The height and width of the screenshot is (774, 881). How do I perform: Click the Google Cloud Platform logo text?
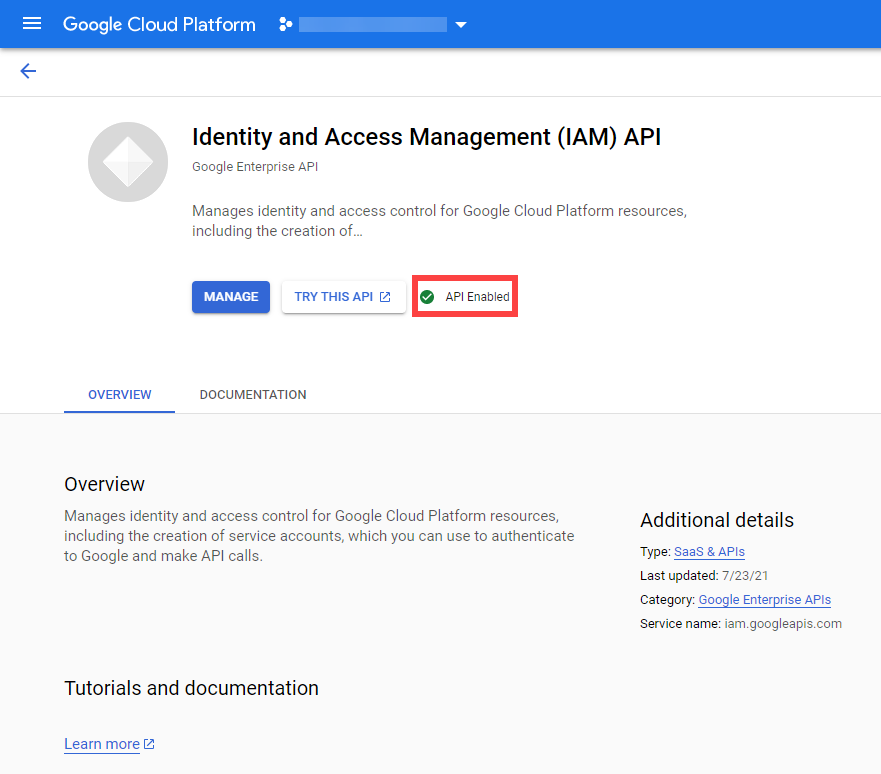tap(159, 24)
